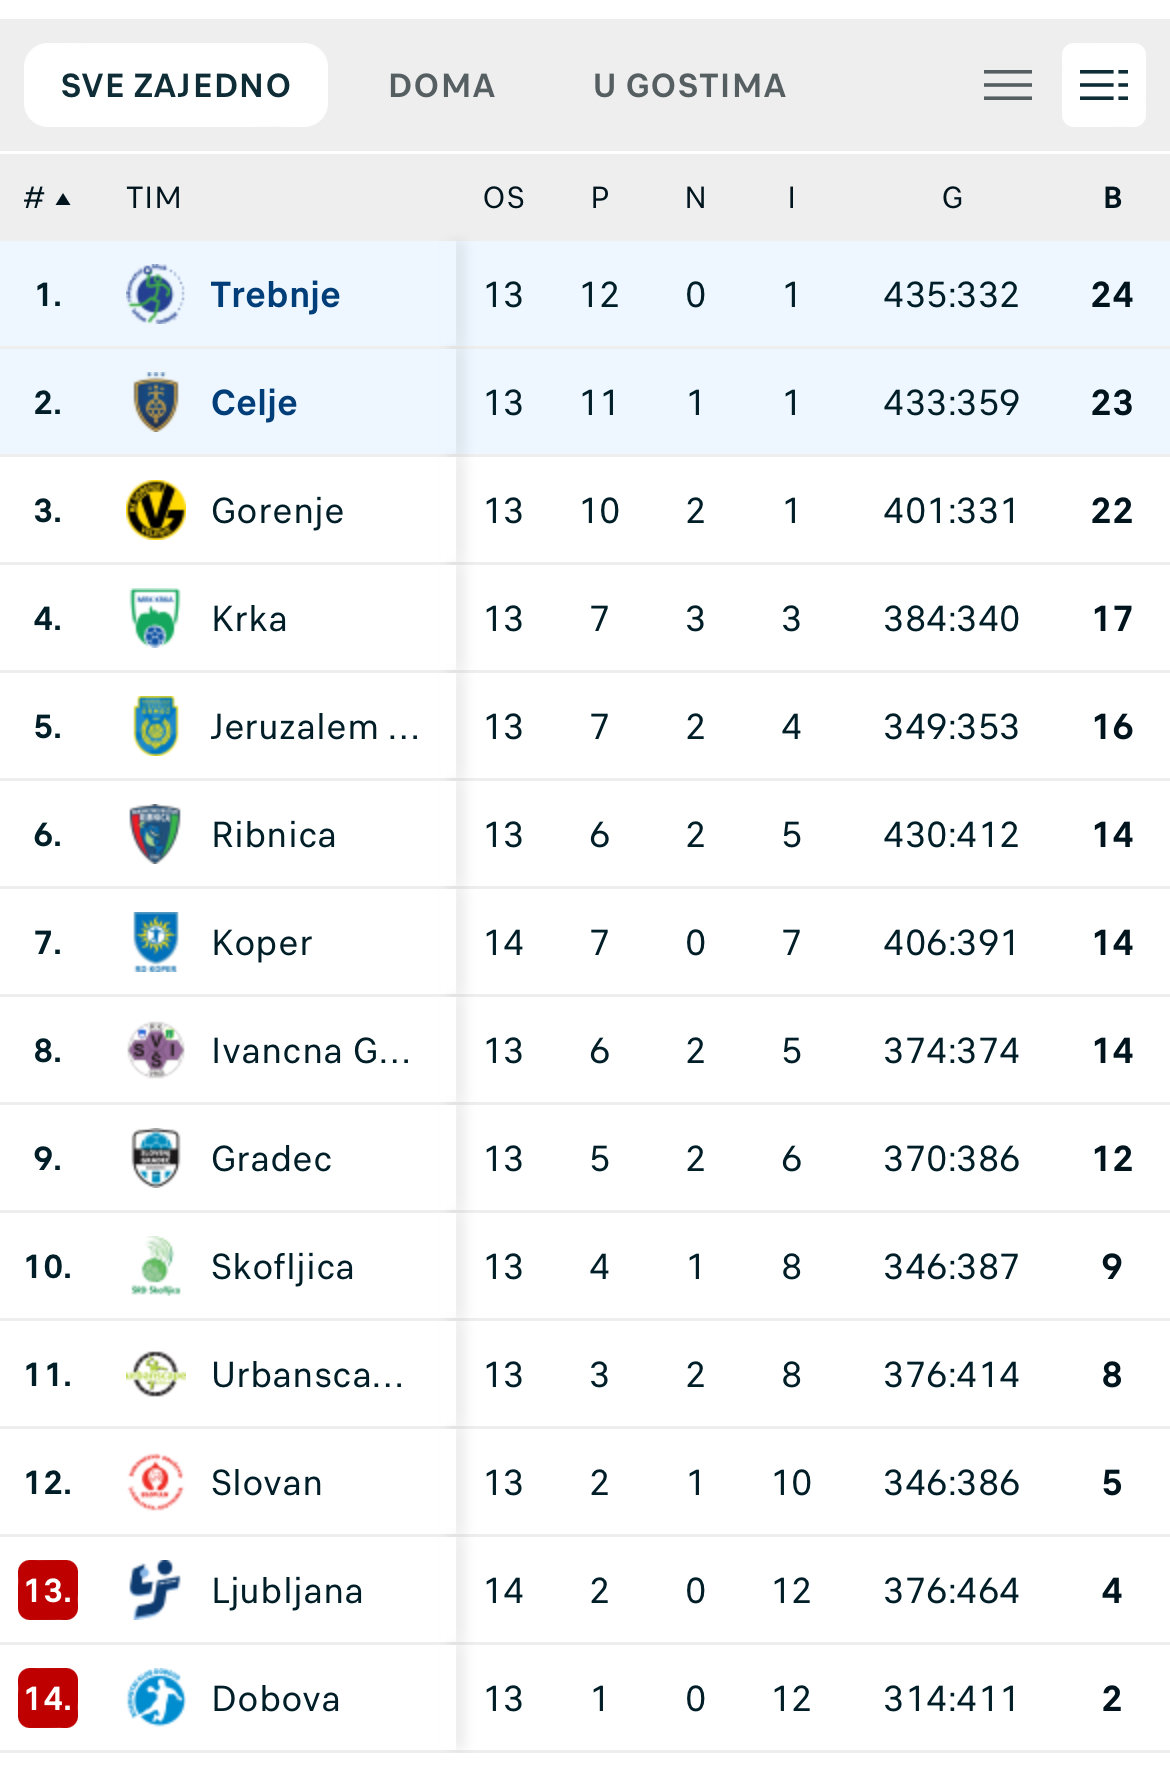Click the Slovan club badge
The height and width of the screenshot is (1778, 1170).
click(155, 1482)
